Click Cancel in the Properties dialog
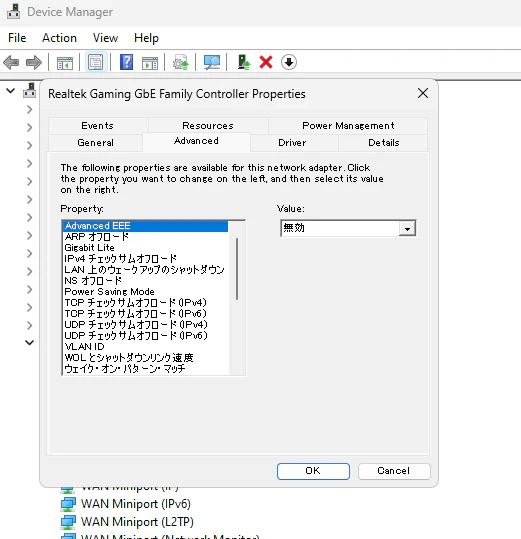Viewport: 521px width, 539px height. (x=394, y=471)
